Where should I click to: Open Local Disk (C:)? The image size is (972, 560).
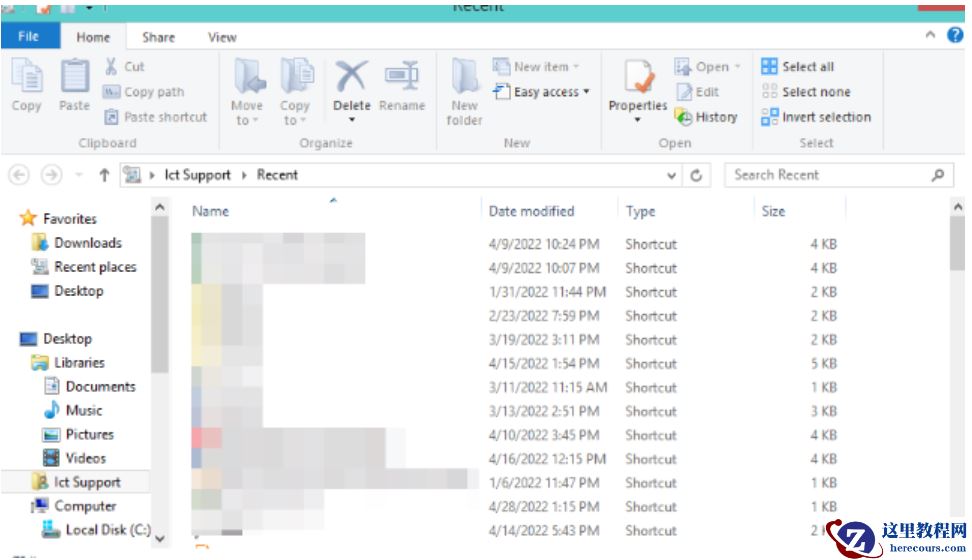click(97, 530)
